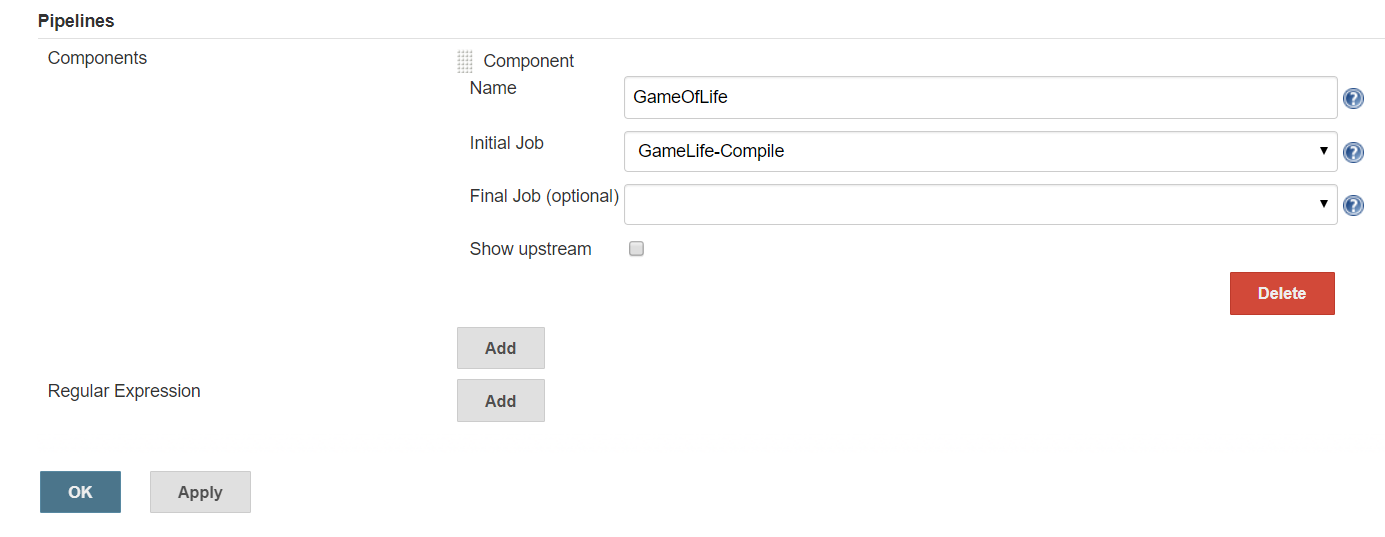The width and height of the screenshot is (1385, 537).
Task: Click the Final Job (optional) label
Action: coord(544,196)
